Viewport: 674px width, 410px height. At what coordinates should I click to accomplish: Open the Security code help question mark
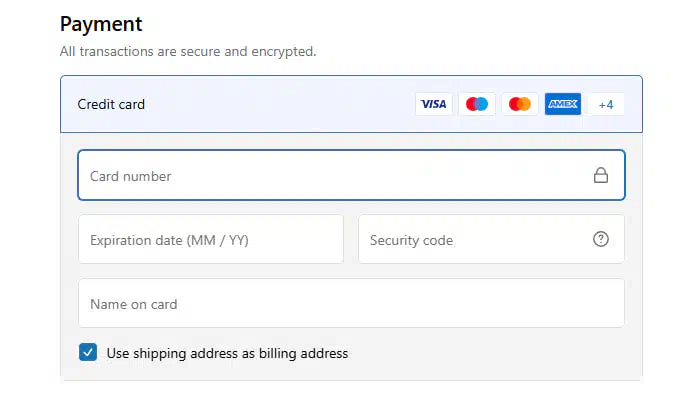coord(600,239)
